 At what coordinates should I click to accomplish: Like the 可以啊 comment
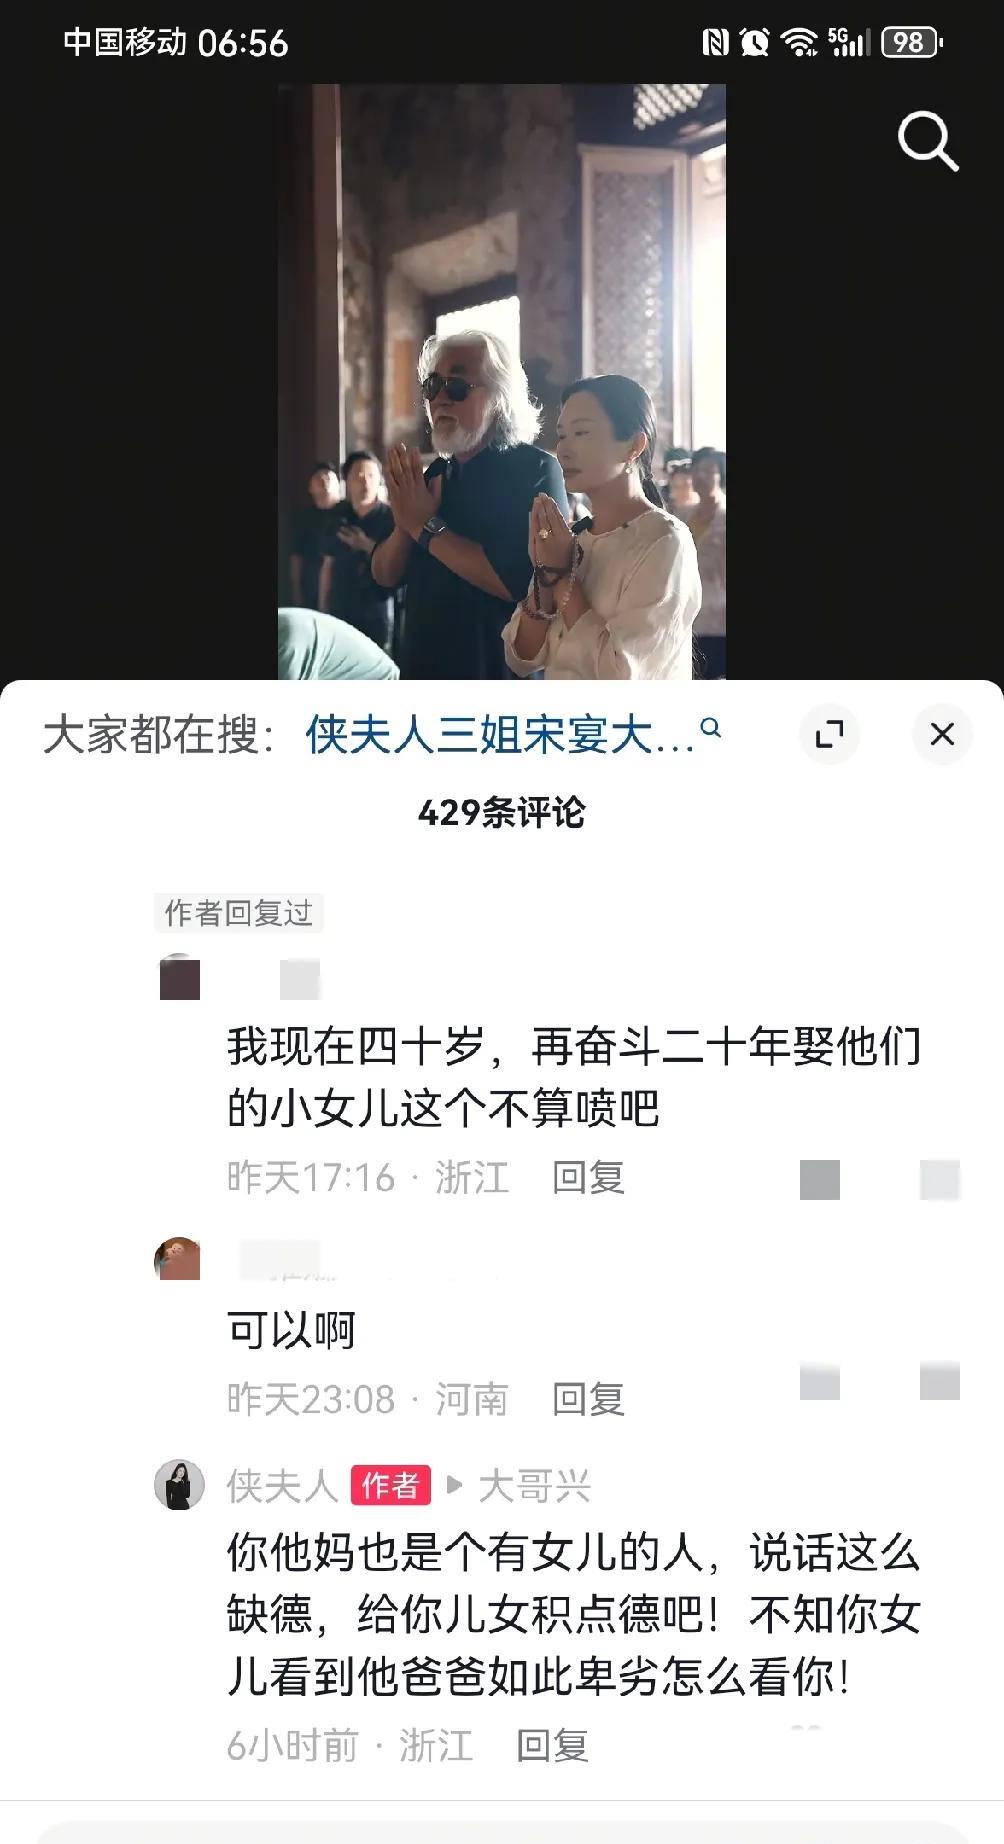coord(820,1381)
